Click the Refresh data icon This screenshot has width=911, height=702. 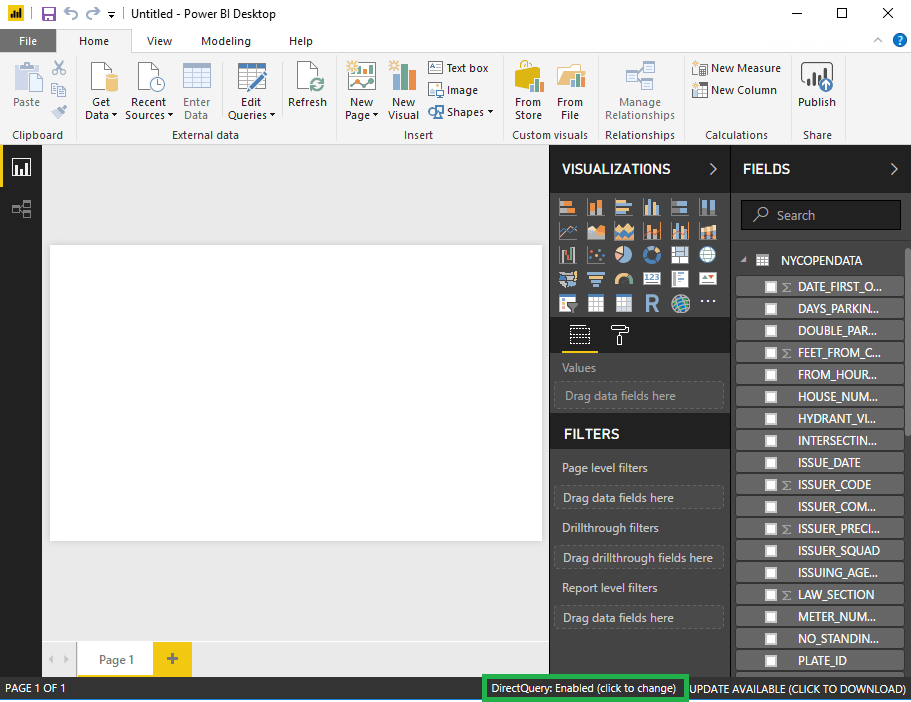click(x=307, y=84)
